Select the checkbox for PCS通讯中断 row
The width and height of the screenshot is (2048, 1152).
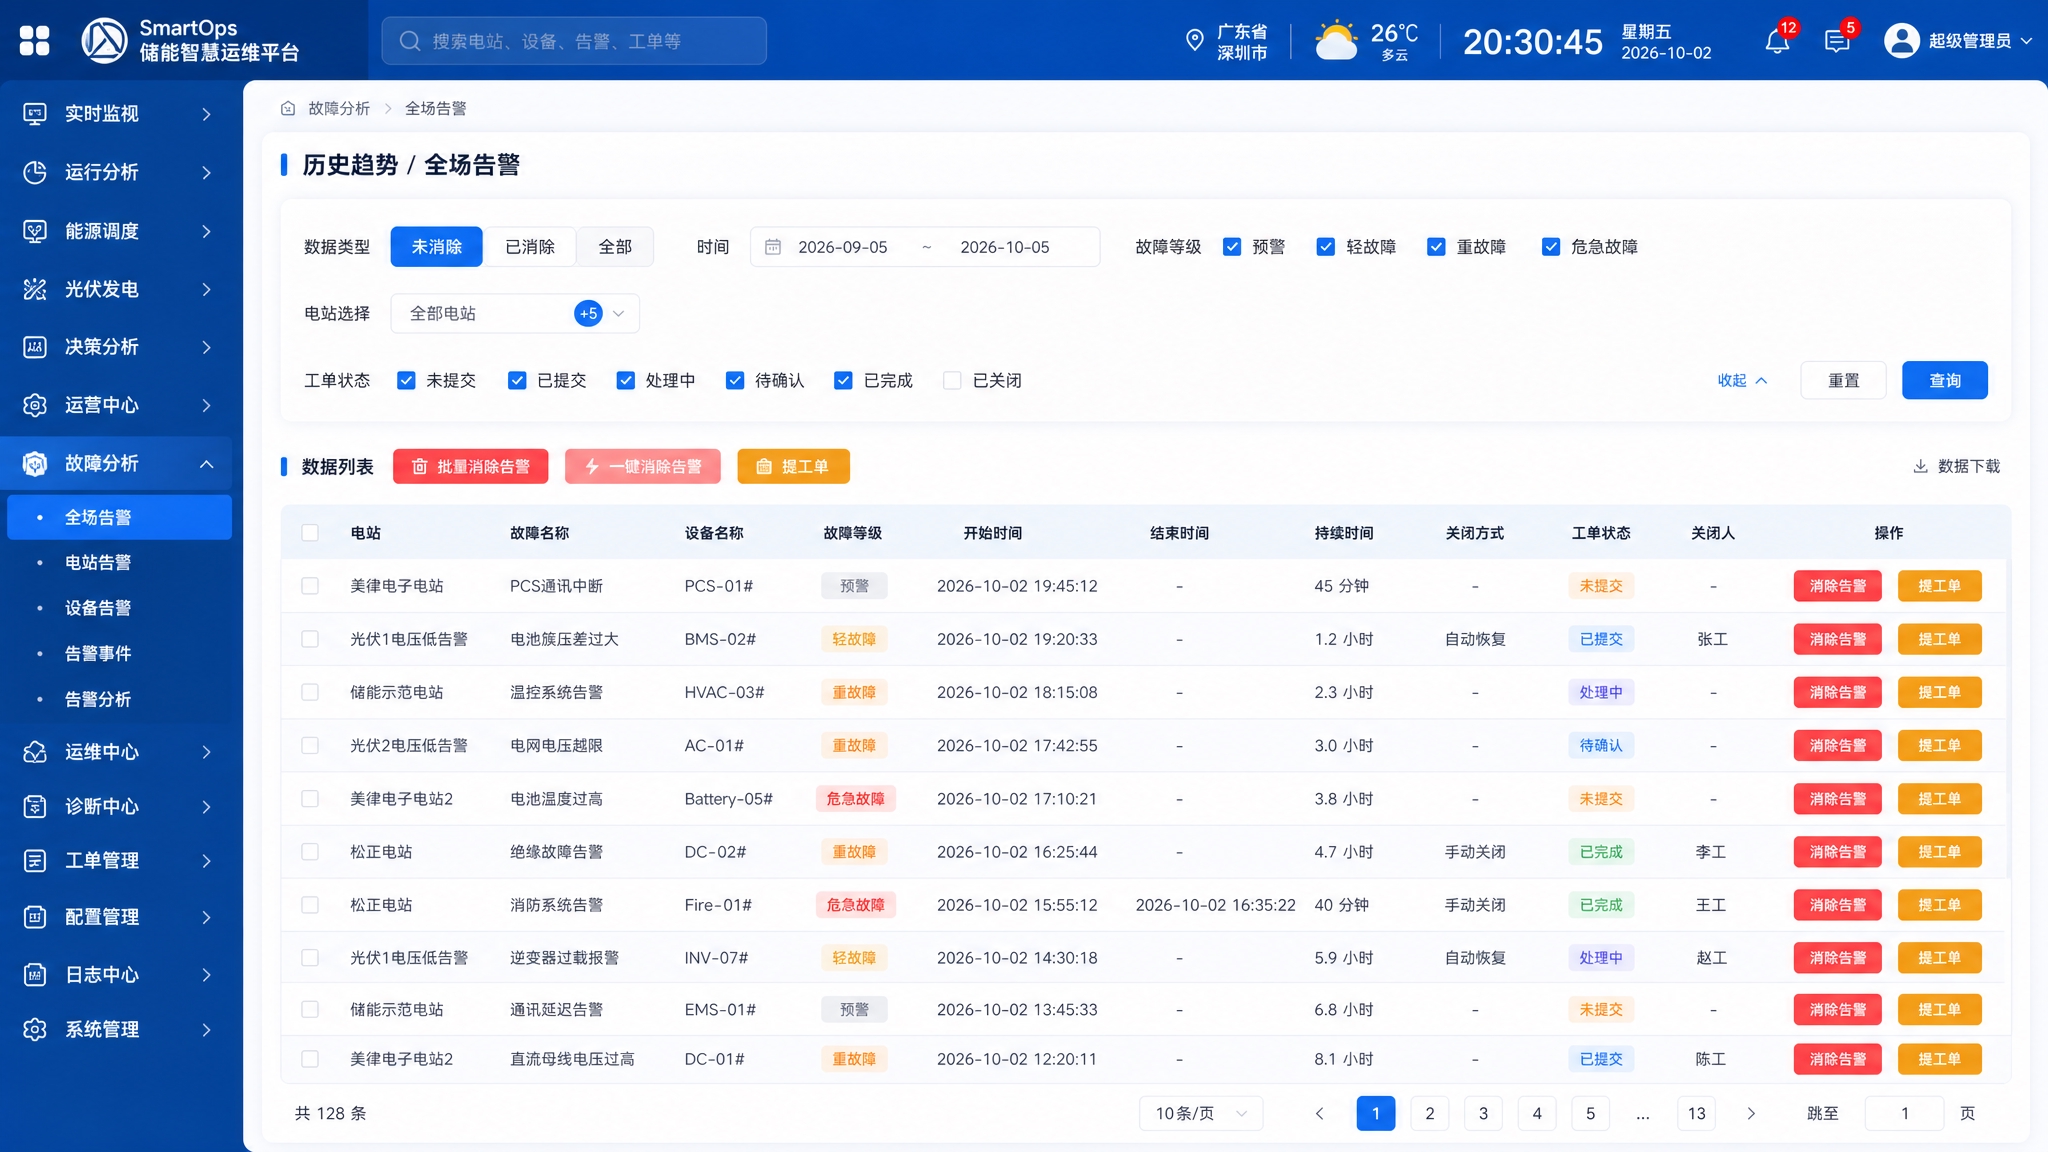click(x=310, y=586)
